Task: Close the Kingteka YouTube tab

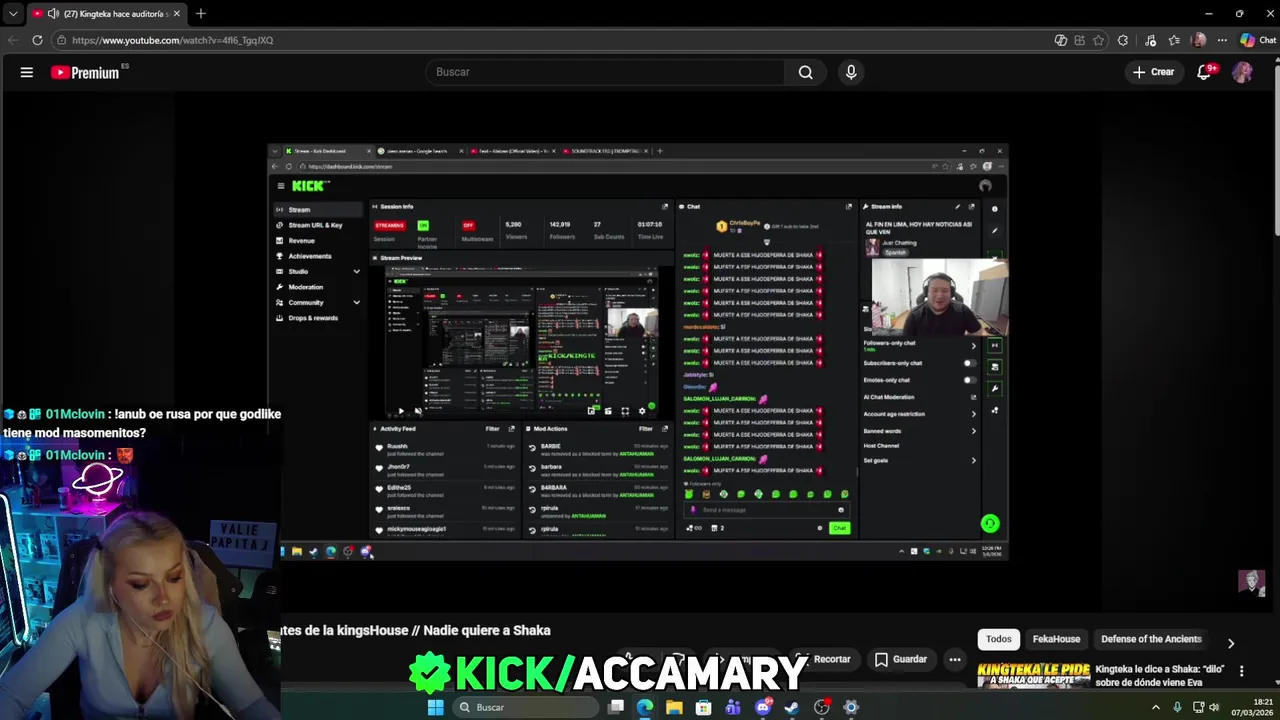Action: tap(176, 14)
